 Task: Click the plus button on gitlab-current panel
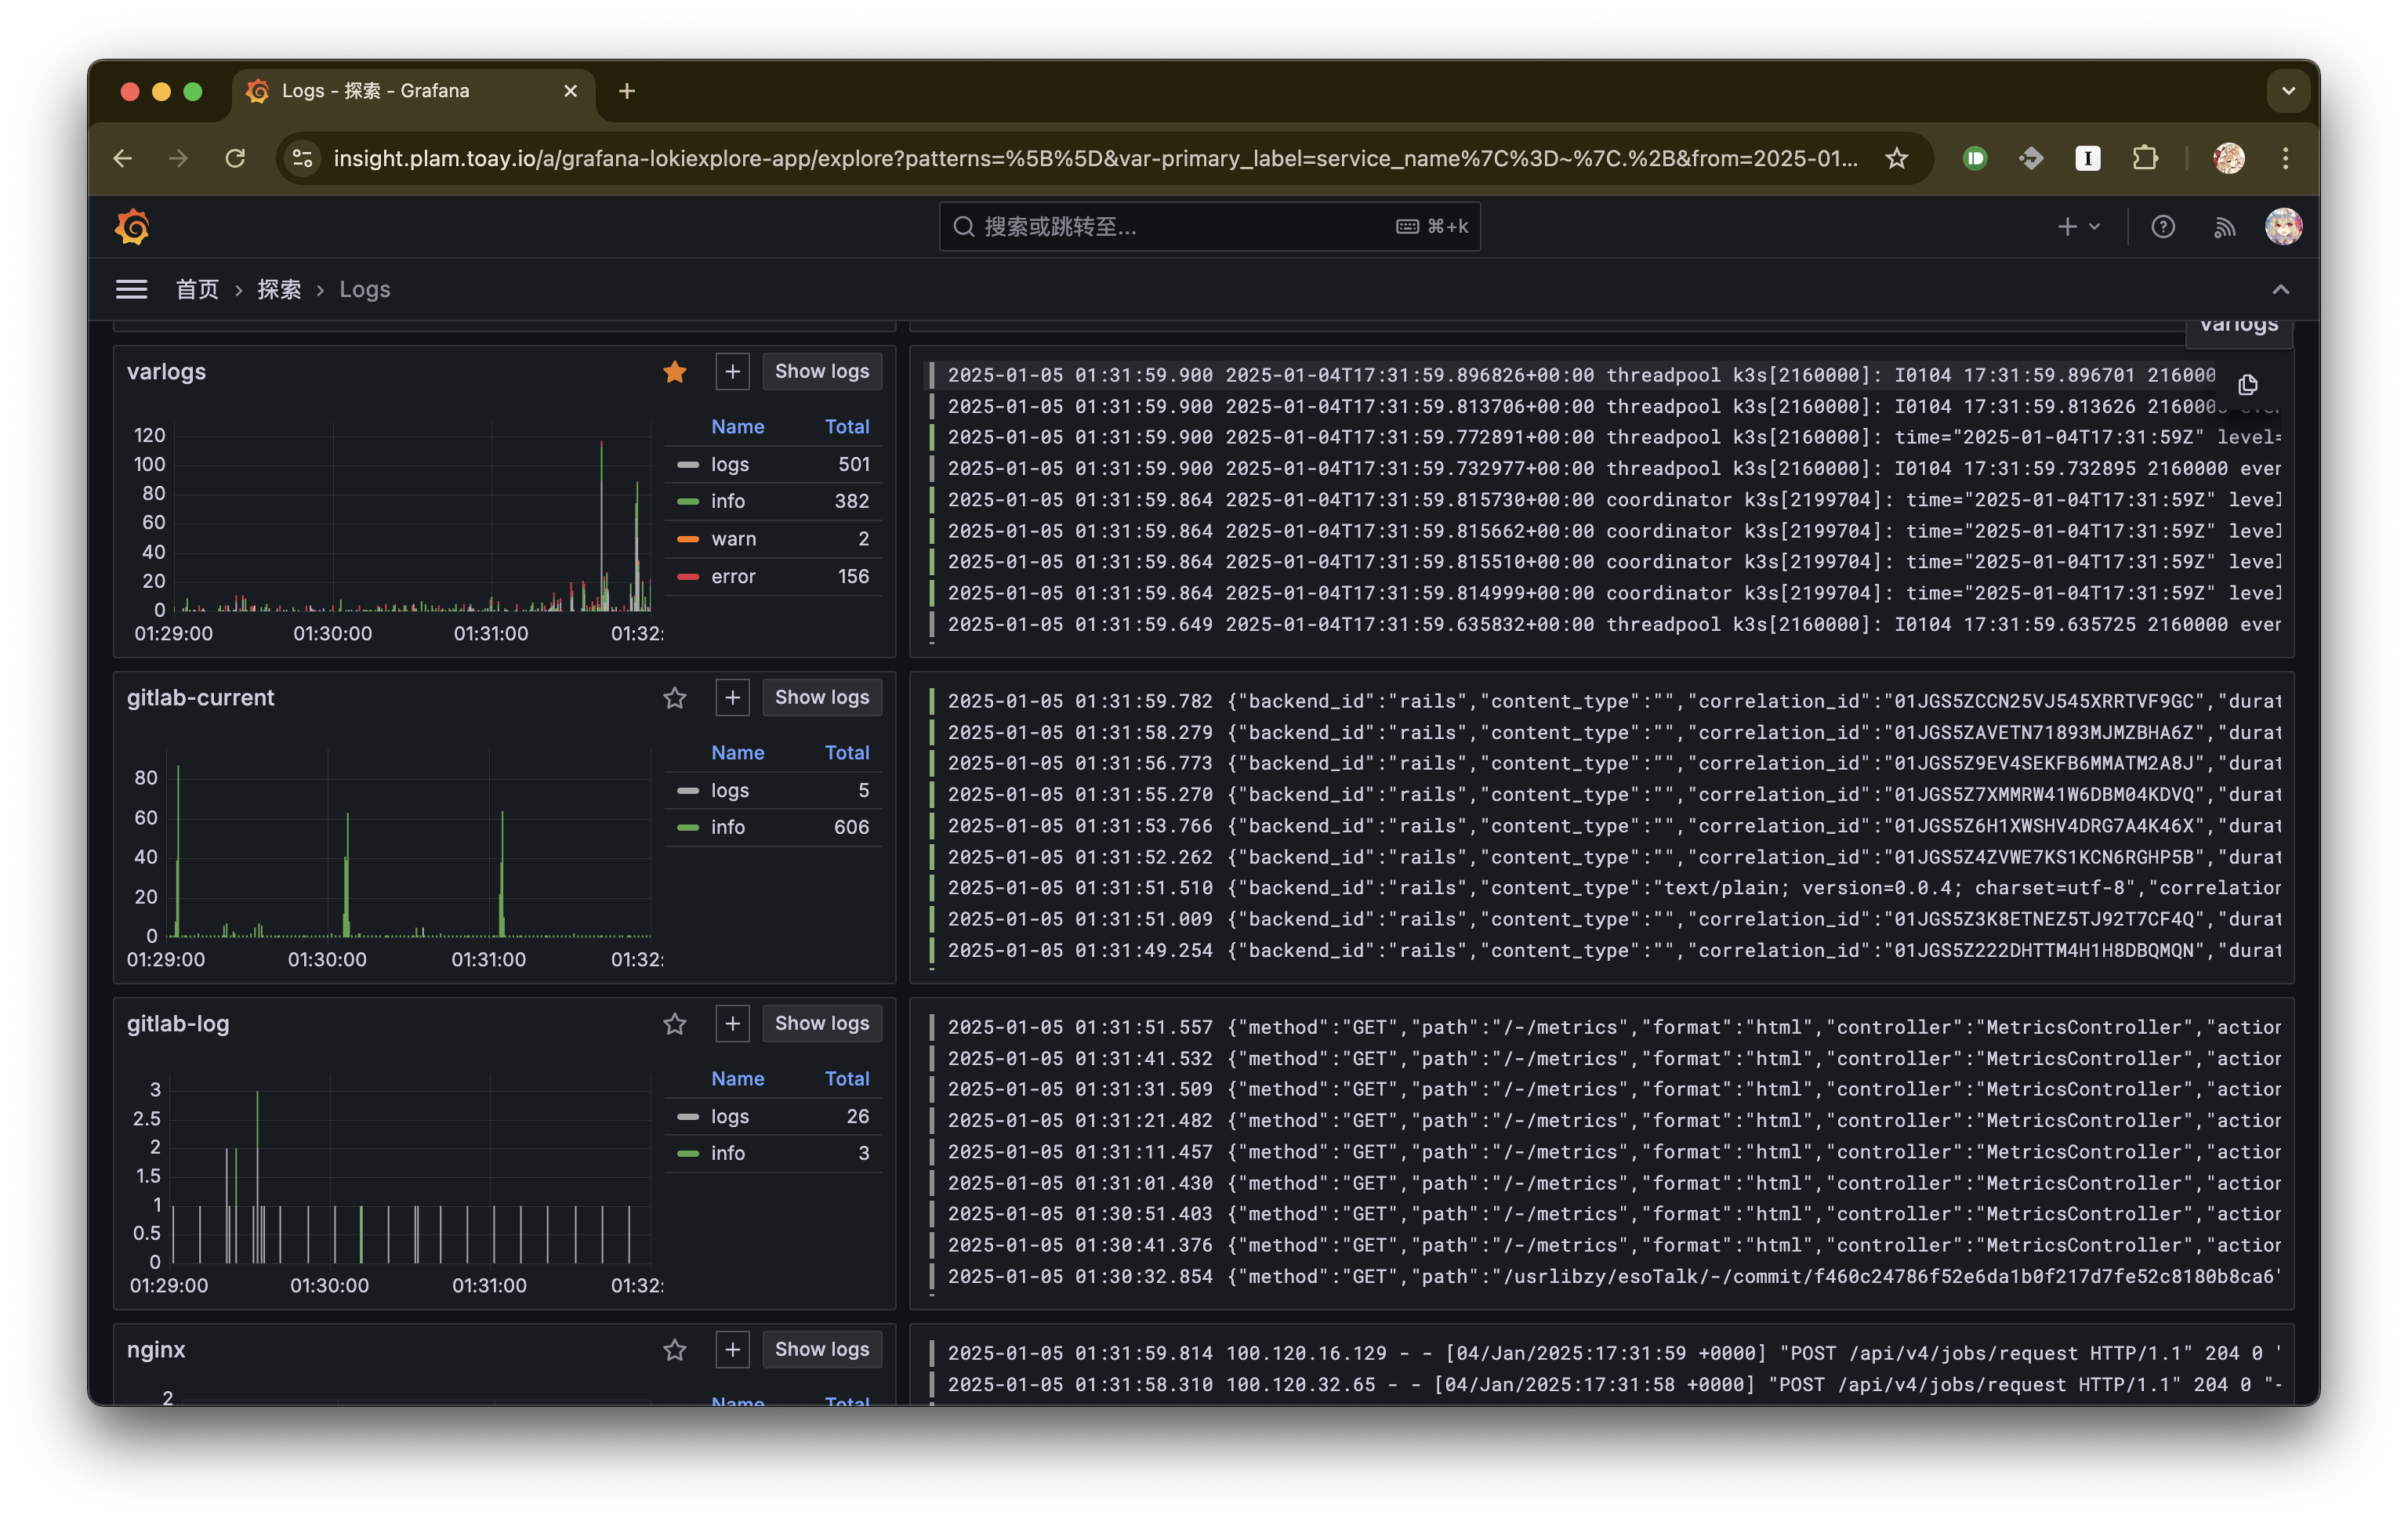click(x=732, y=697)
